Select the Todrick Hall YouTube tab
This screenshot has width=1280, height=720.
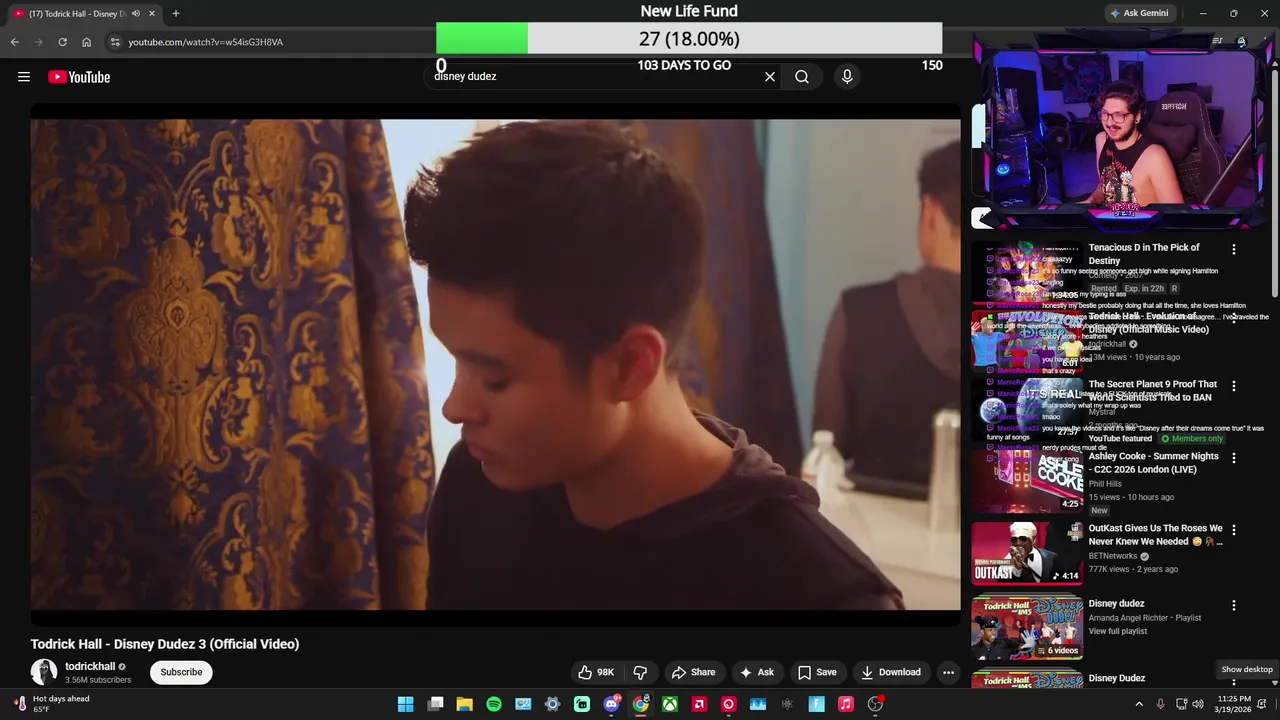coord(78,13)
